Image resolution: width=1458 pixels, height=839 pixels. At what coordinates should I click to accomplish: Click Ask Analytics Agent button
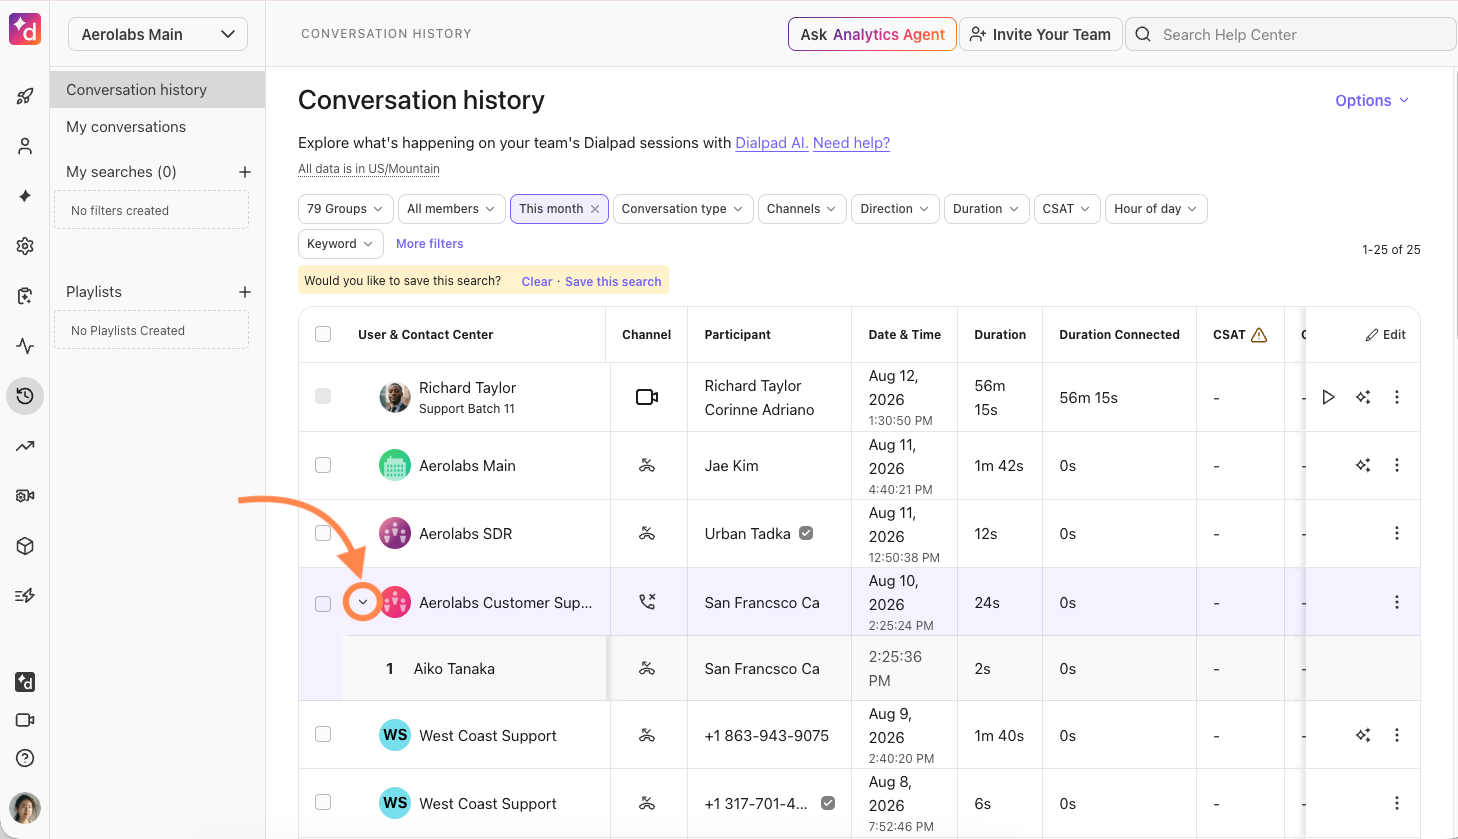[x=872, y=34]
